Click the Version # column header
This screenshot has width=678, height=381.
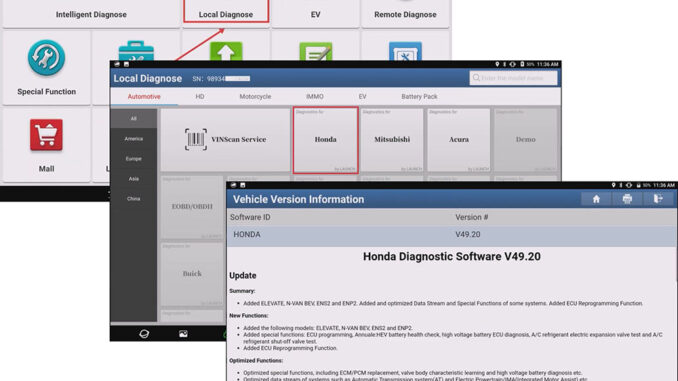pyautogui.click(x=471, y=217)
